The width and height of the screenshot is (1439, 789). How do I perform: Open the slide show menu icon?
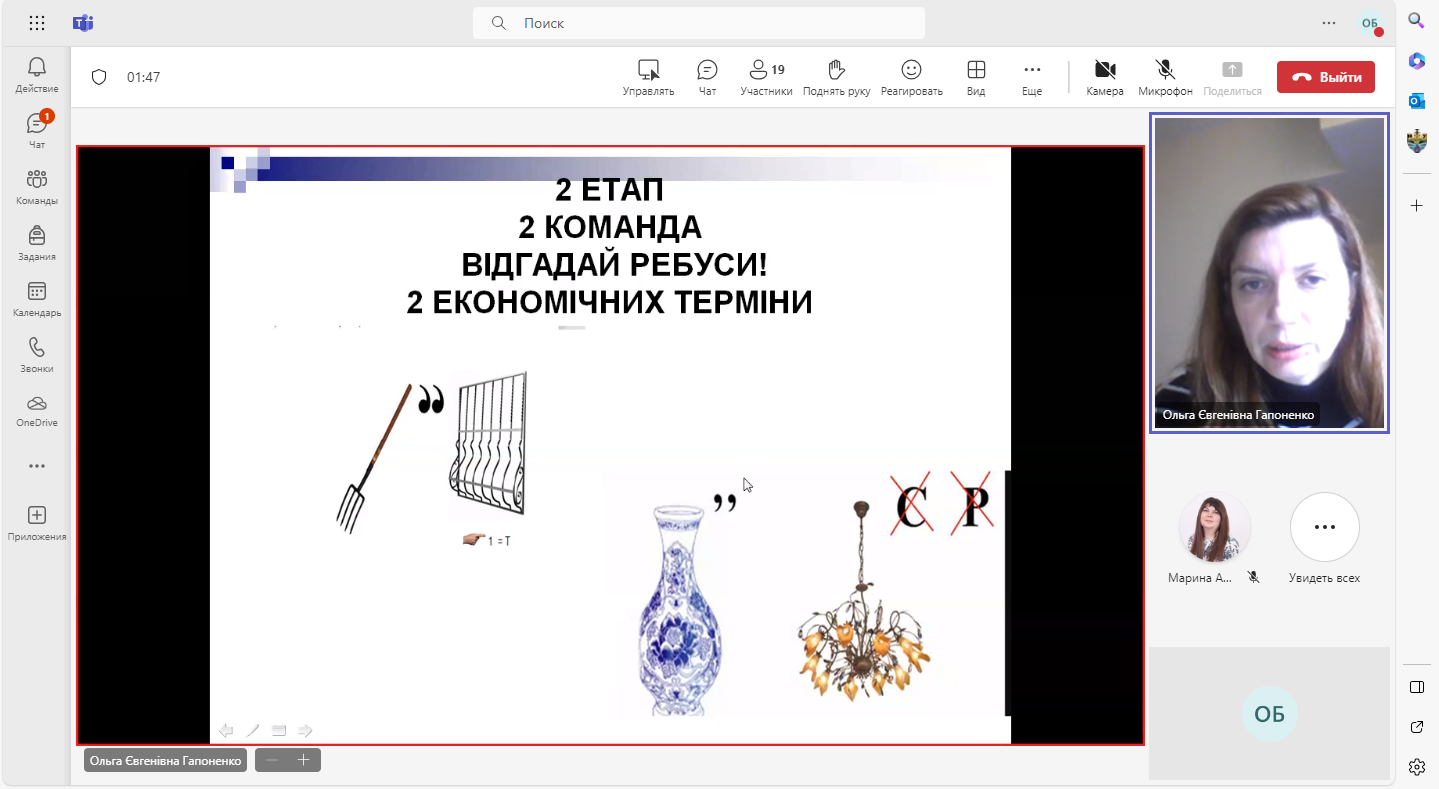[279, 730]
